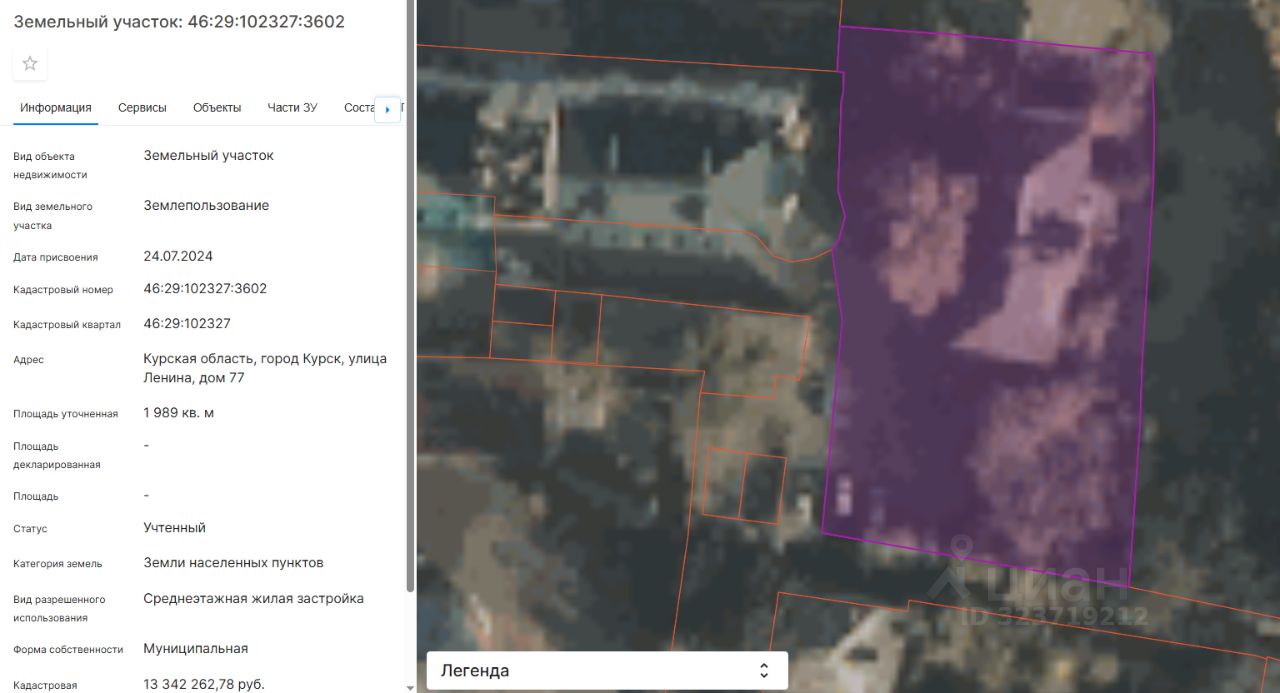Select cadastral quarter value 46:29:102327
This screenshot has width=1280, height=693.
coord(187,323)
